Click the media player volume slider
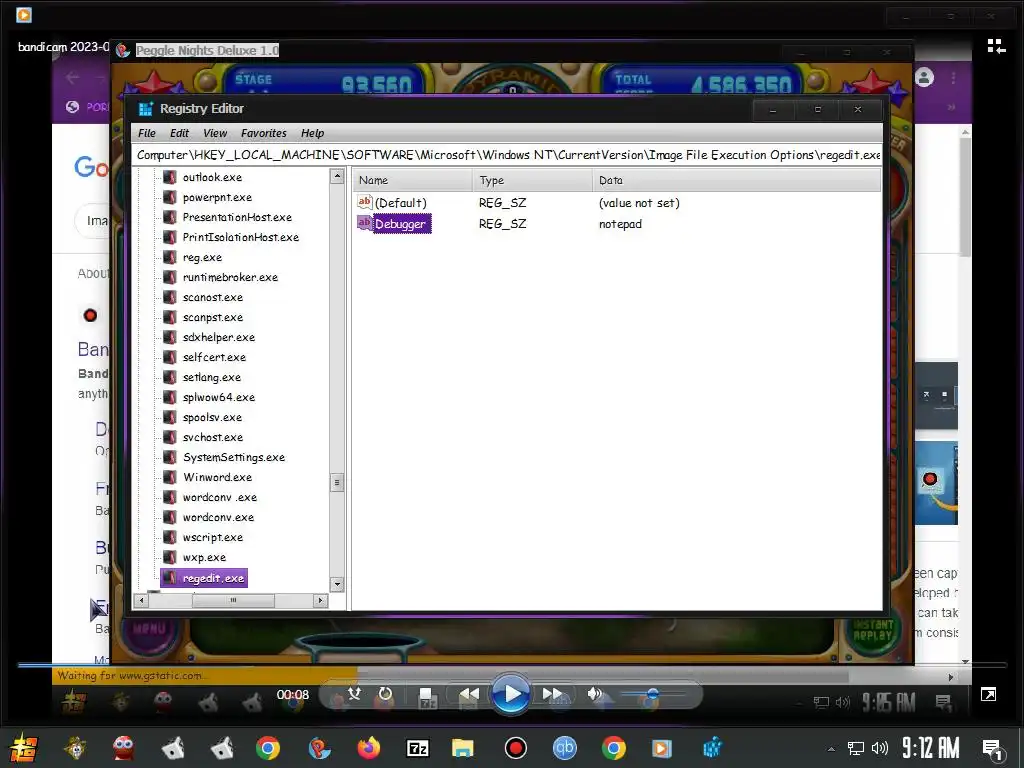This screenshot has width=1024, height=768. [652, 694]
